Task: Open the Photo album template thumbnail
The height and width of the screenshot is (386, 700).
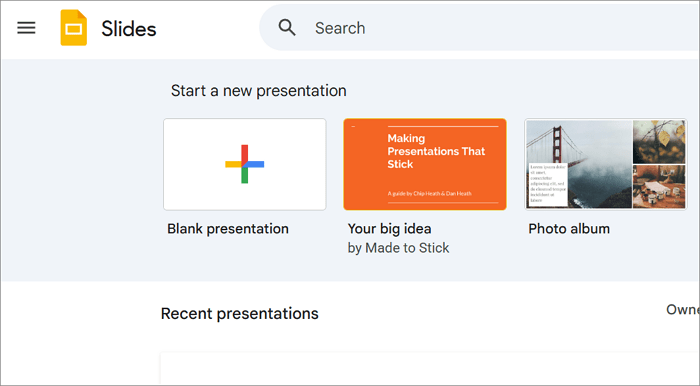Action: click(x=606, y=164)
